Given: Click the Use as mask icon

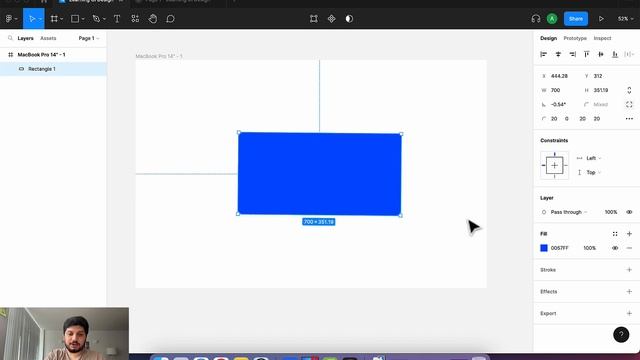Looking at the screenshot, I should (x=349, y=19).
